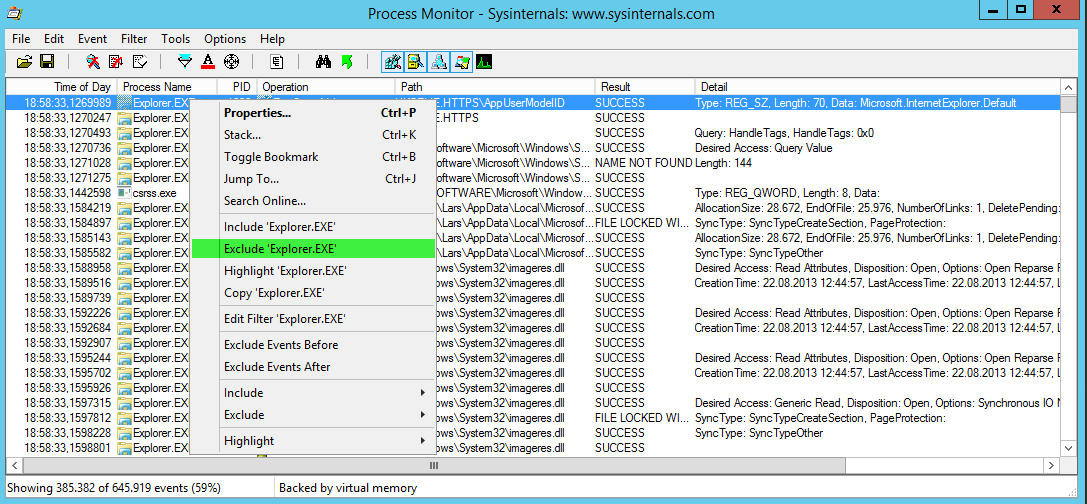Click 'Showing 385.382 of 645.919 events' status

click(x=113, y=488)
